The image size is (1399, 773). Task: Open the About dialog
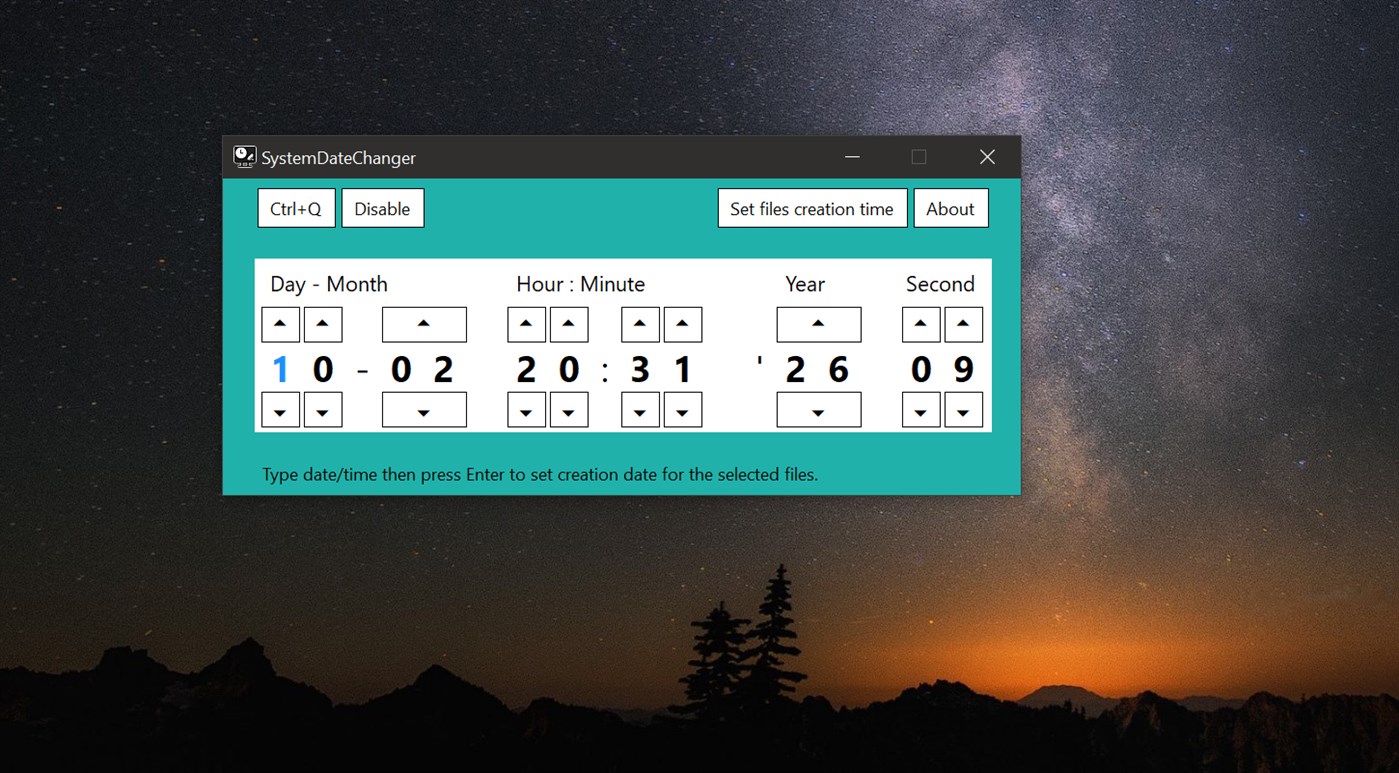click(x=950, y=208)
